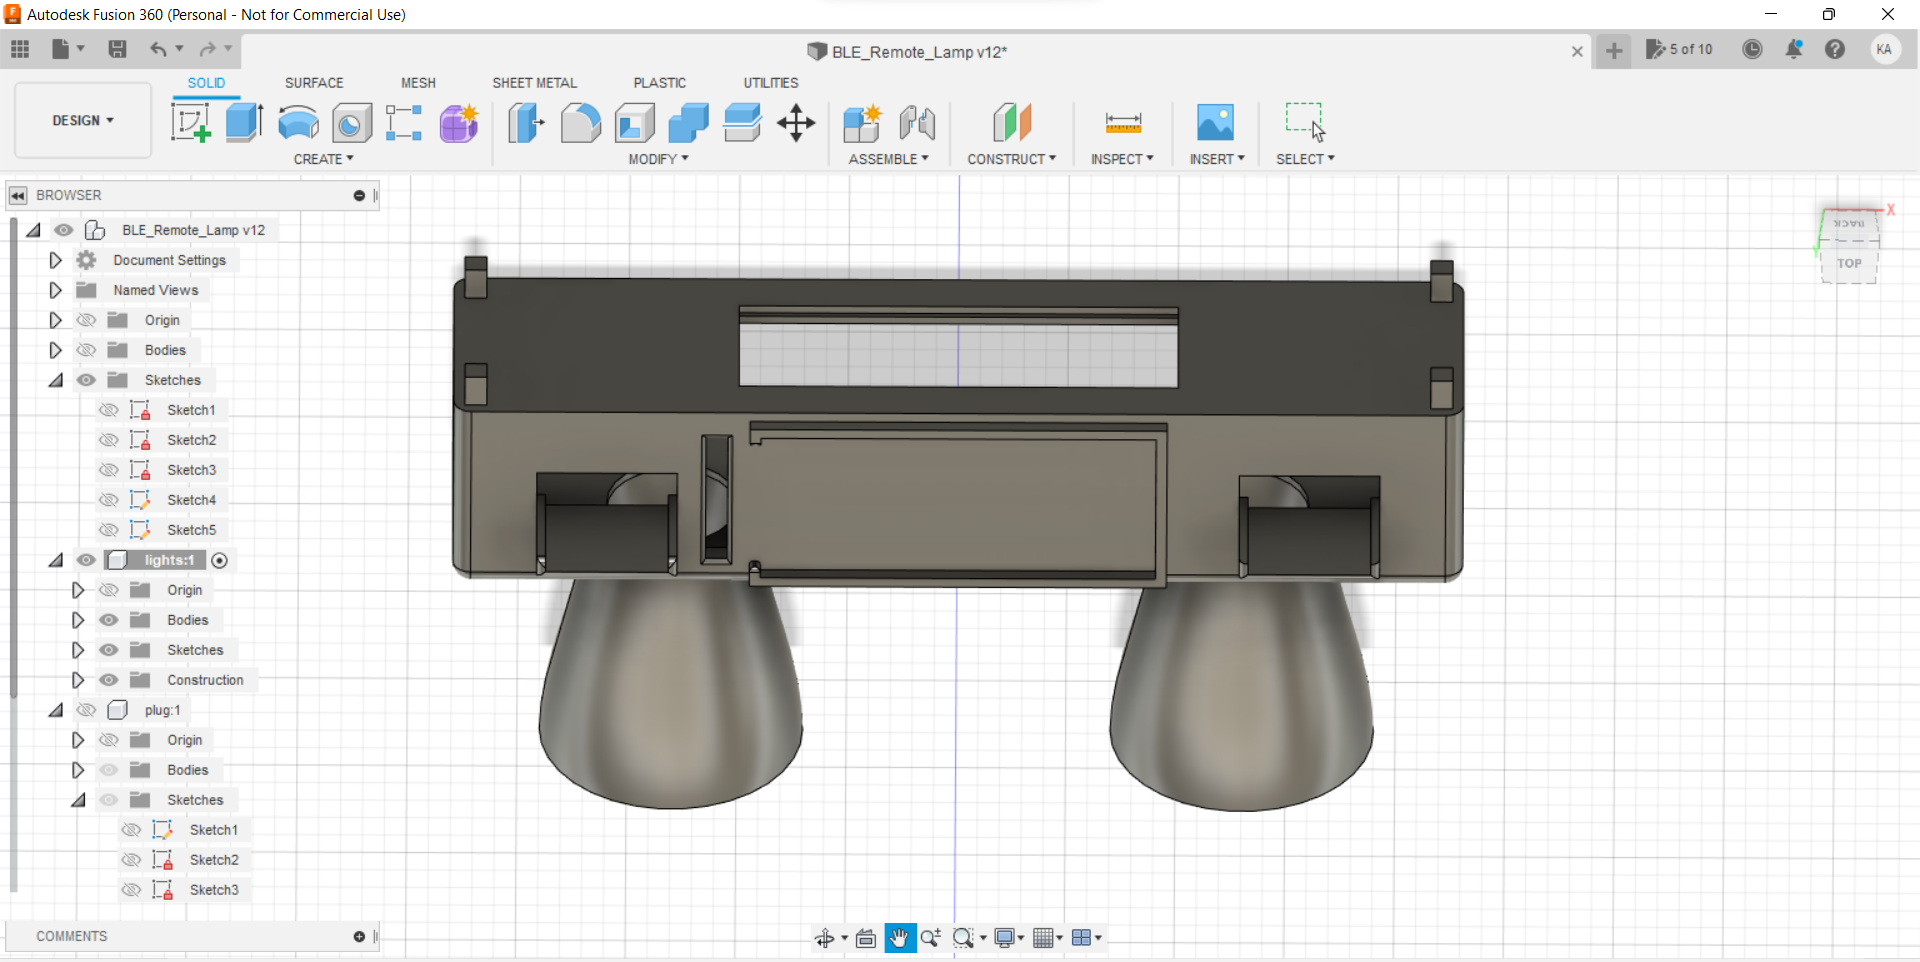This screenshot has width=1920, height=962.
Task: Expand the Document Settings tree item
Action: [55, 259]
